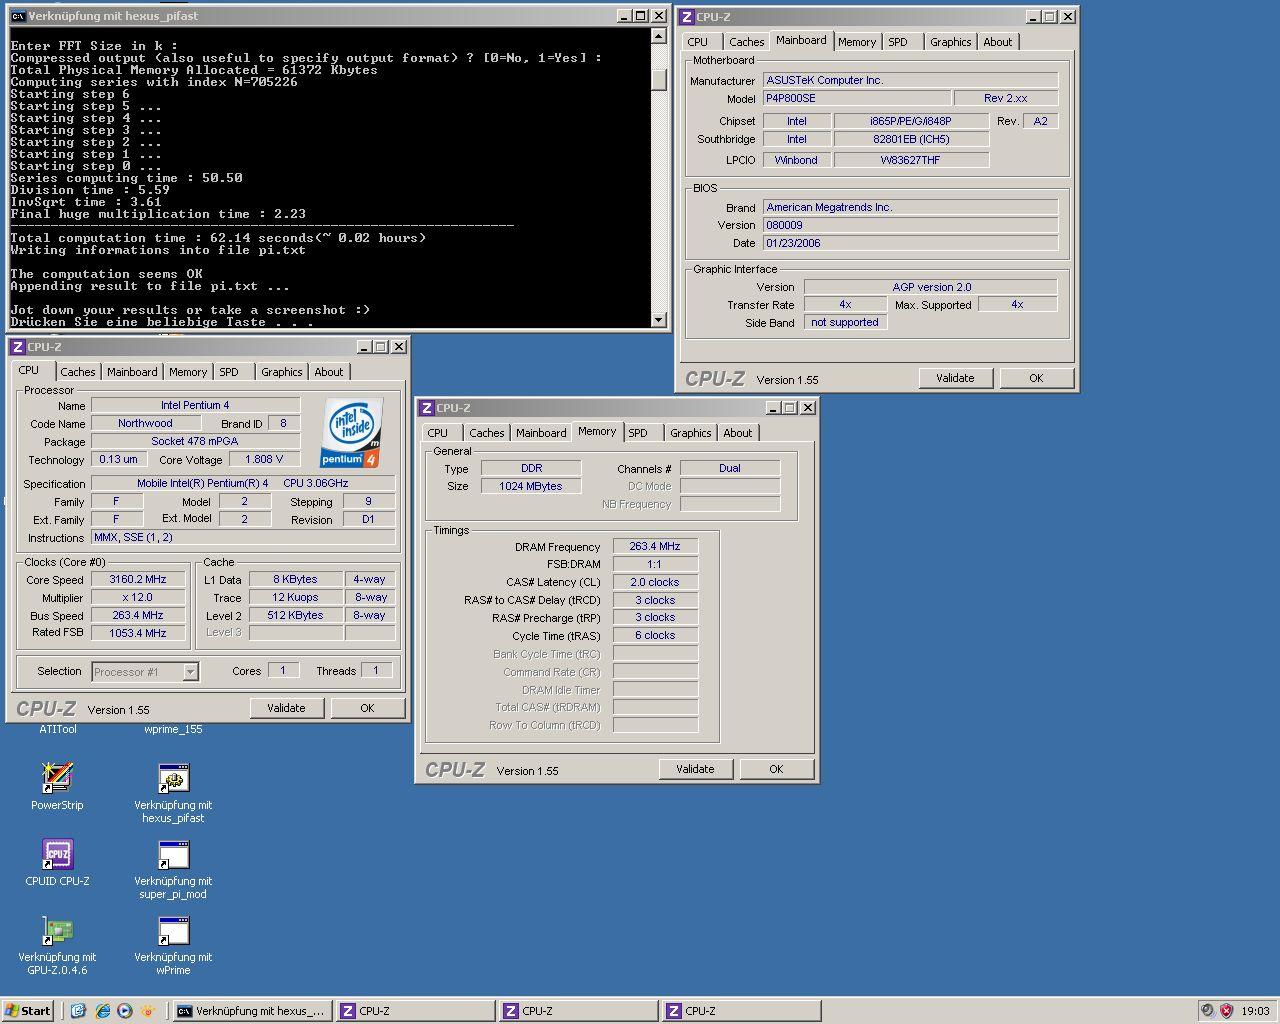The image size is (1280, 1024).
Task: Click the DRAM Frequency value 263.4 MHz
Action: (x=655, y=547)
